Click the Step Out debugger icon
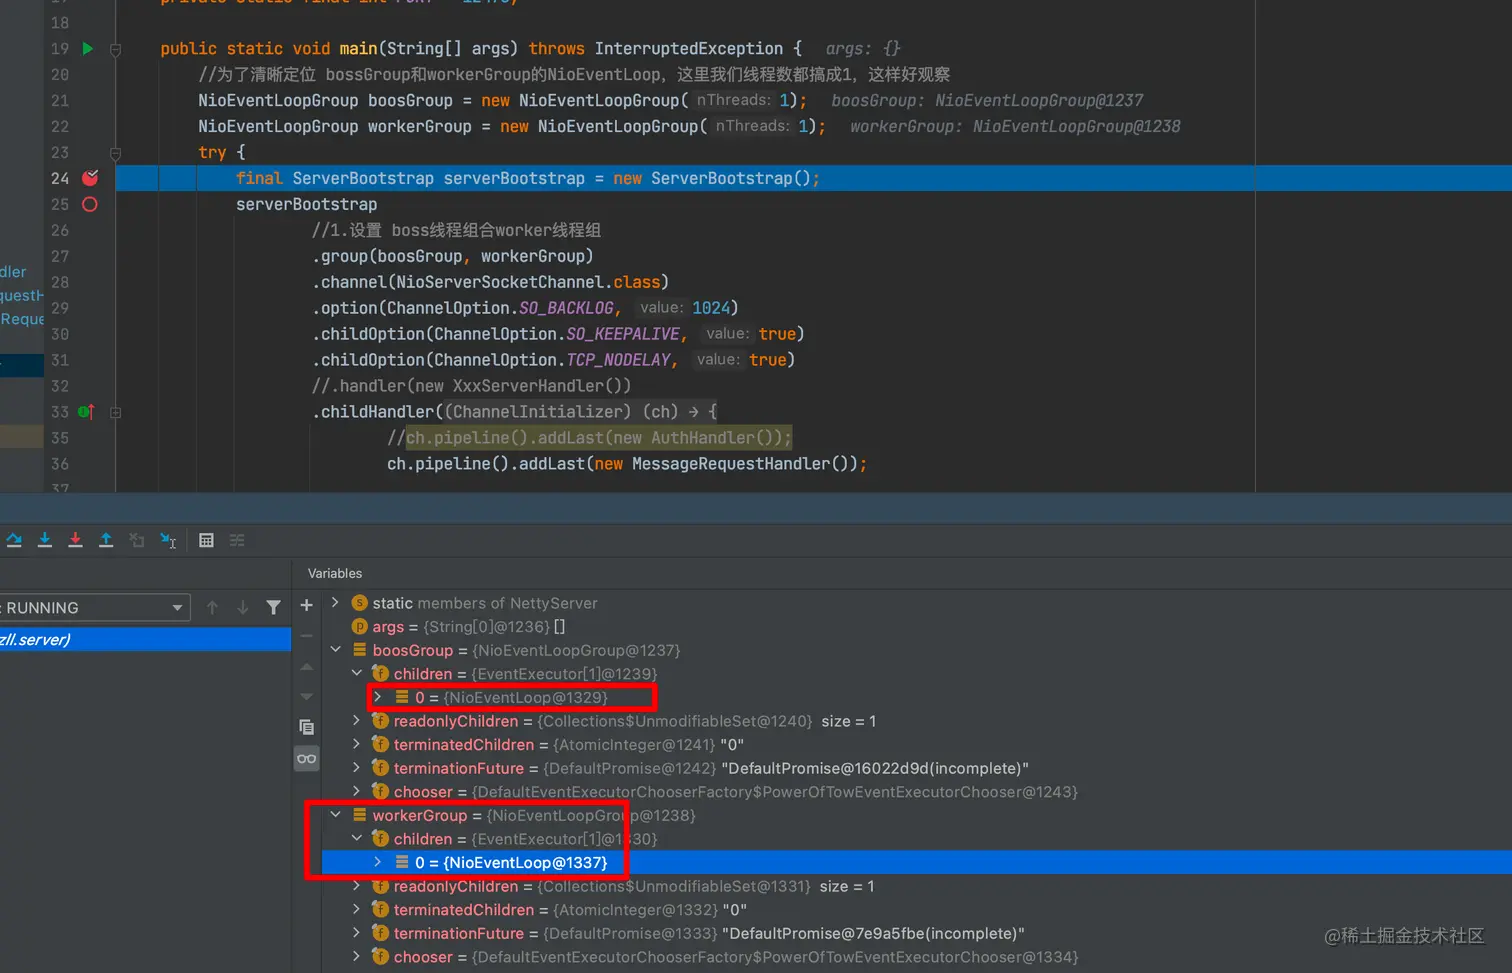 click(x=106, y=540)
